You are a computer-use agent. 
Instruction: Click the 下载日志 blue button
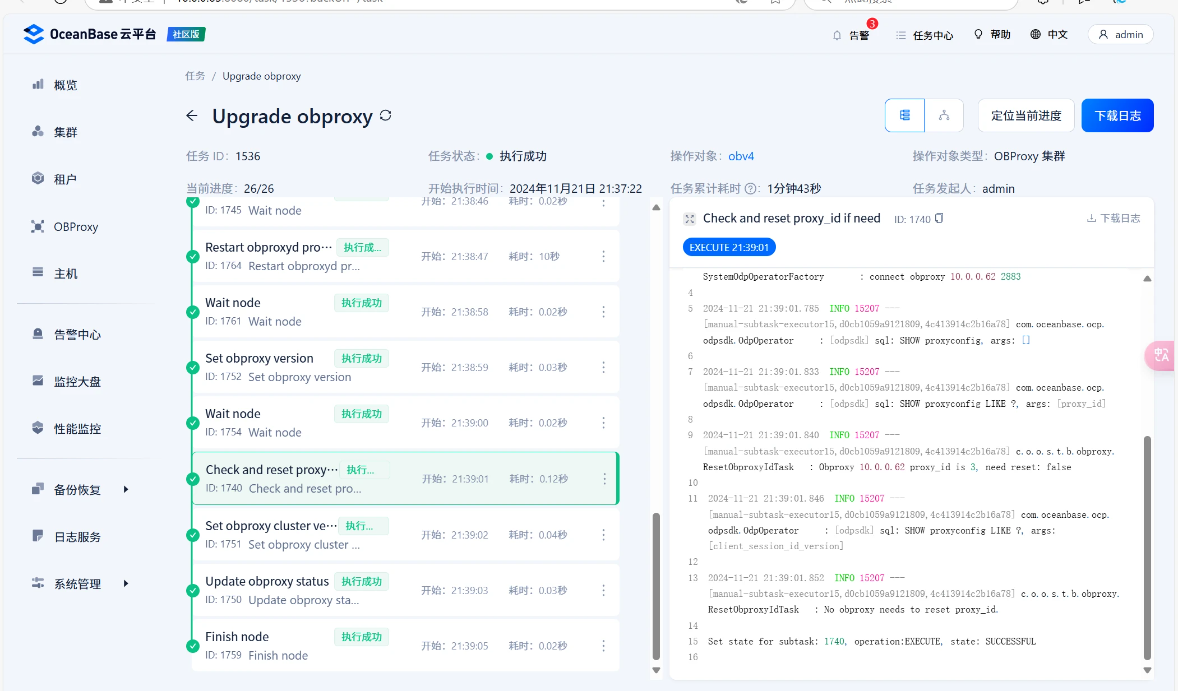pyautogui.click(x=1117, y=115)
